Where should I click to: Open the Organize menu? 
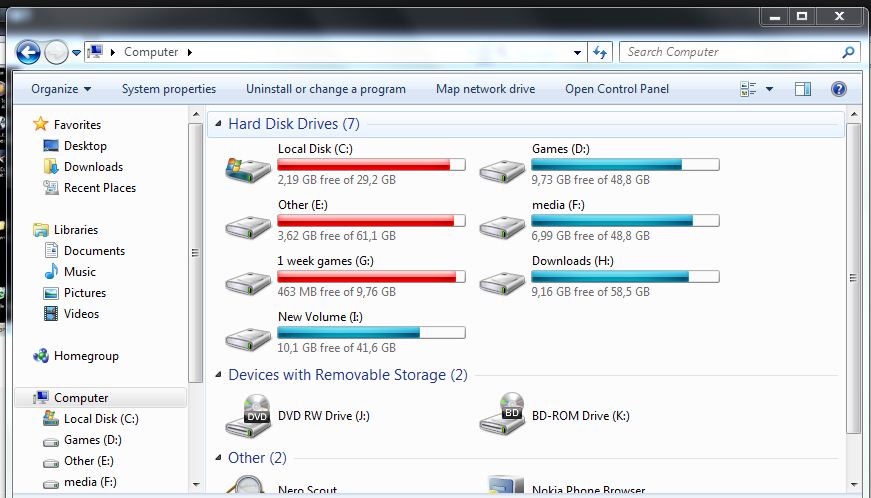[61, 89]
